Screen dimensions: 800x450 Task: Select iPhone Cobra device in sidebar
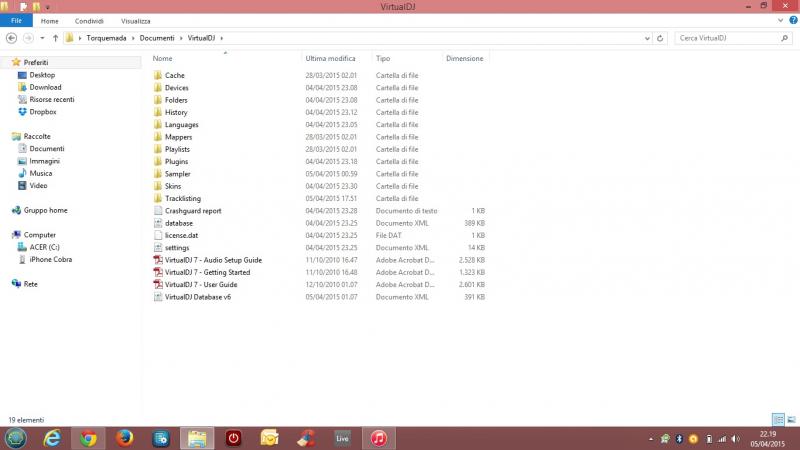click(x=51, y=259)
